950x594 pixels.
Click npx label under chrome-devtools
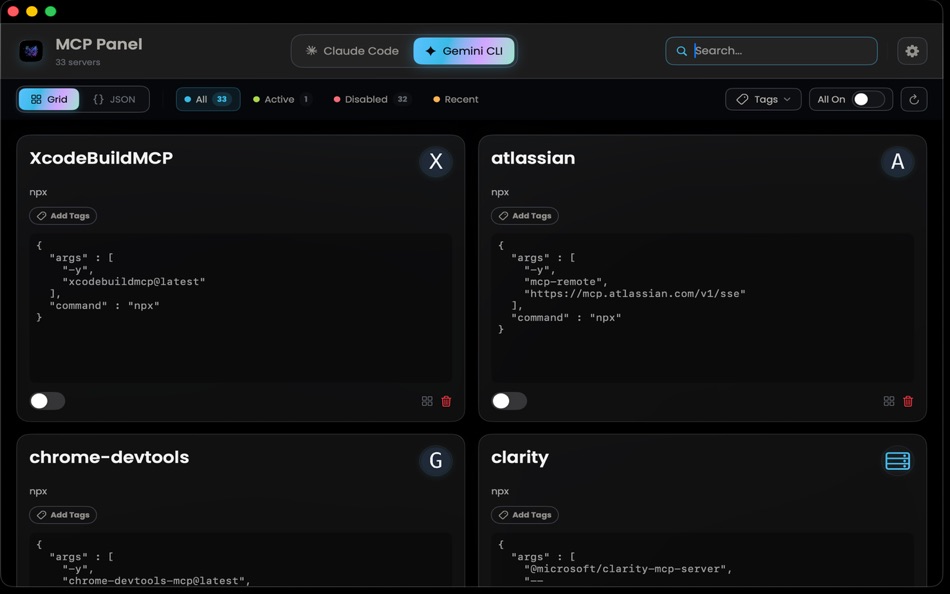(x=38, y=492)
